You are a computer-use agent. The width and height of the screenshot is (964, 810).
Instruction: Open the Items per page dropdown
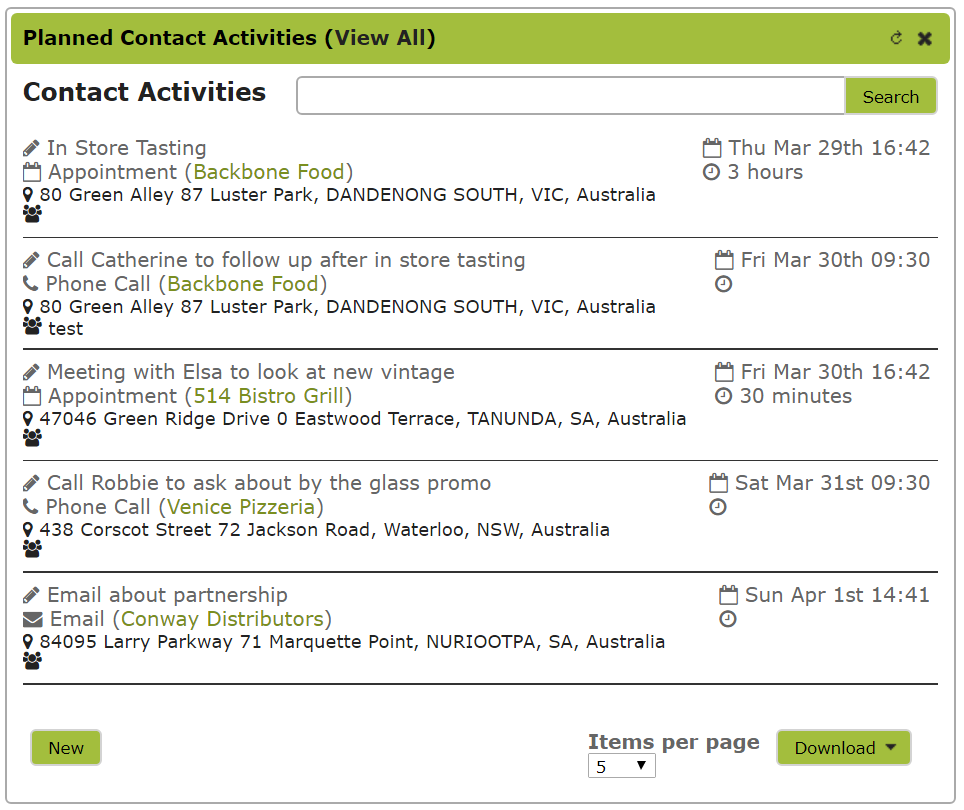coord(622,766)
